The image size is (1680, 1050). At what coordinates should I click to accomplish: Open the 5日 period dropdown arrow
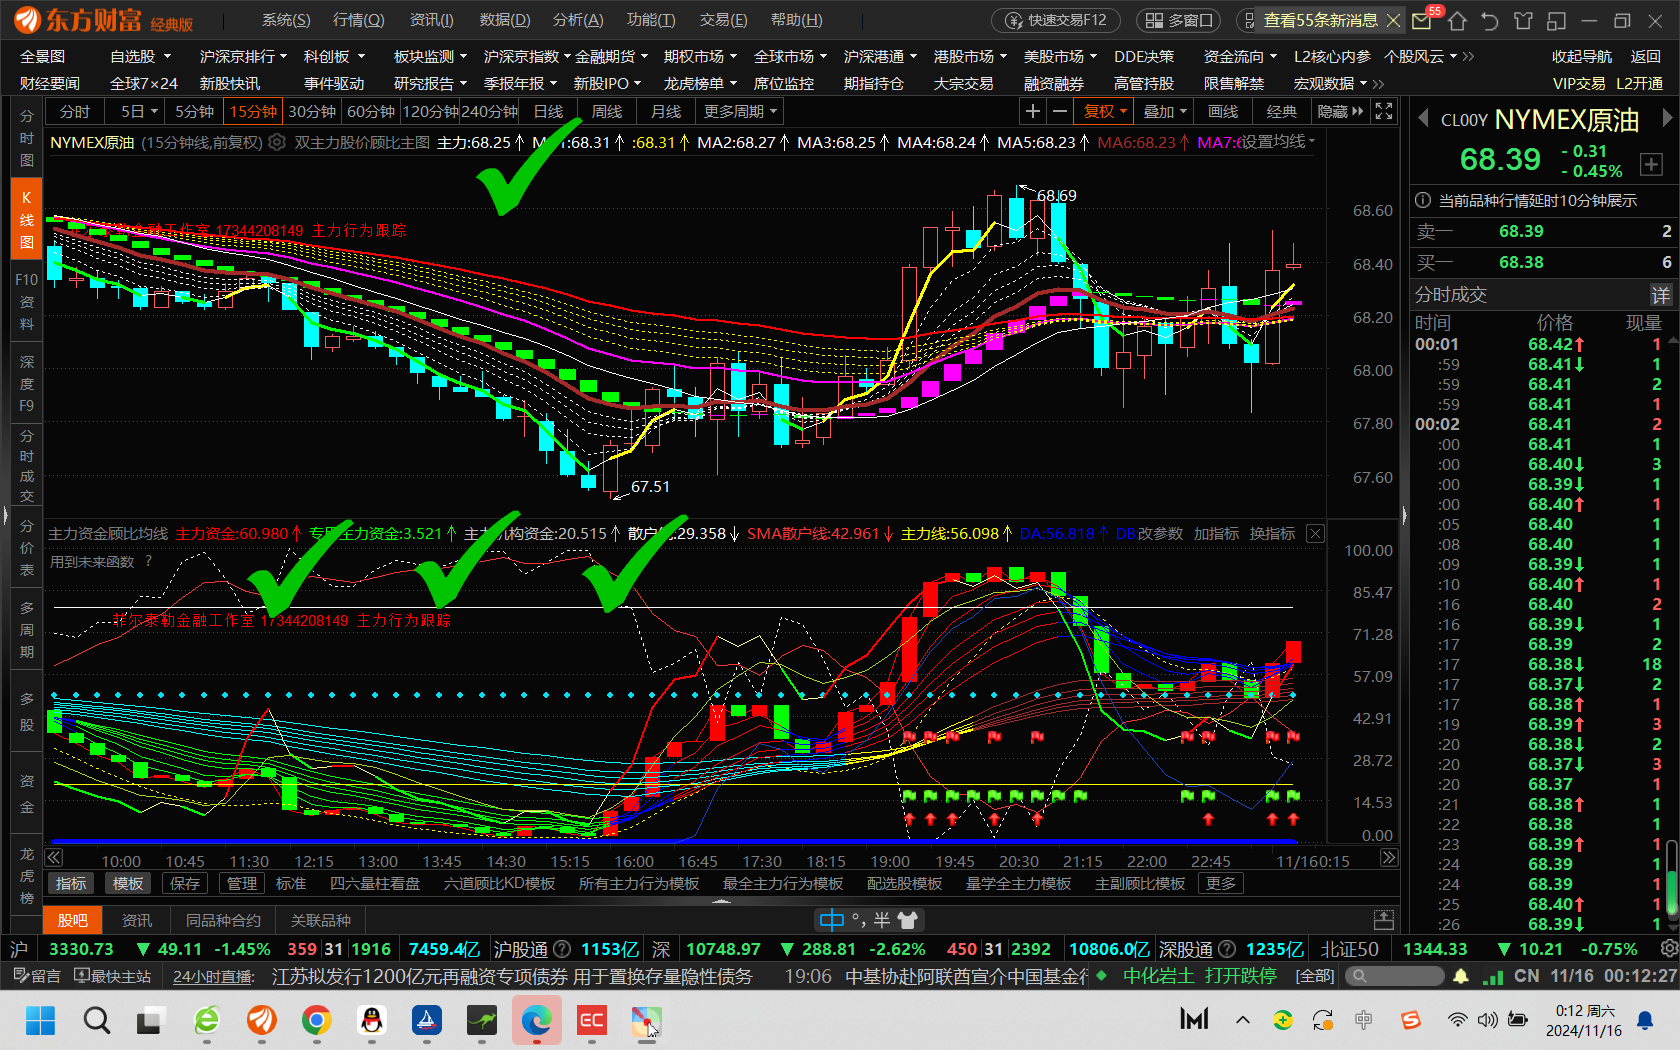154,111
